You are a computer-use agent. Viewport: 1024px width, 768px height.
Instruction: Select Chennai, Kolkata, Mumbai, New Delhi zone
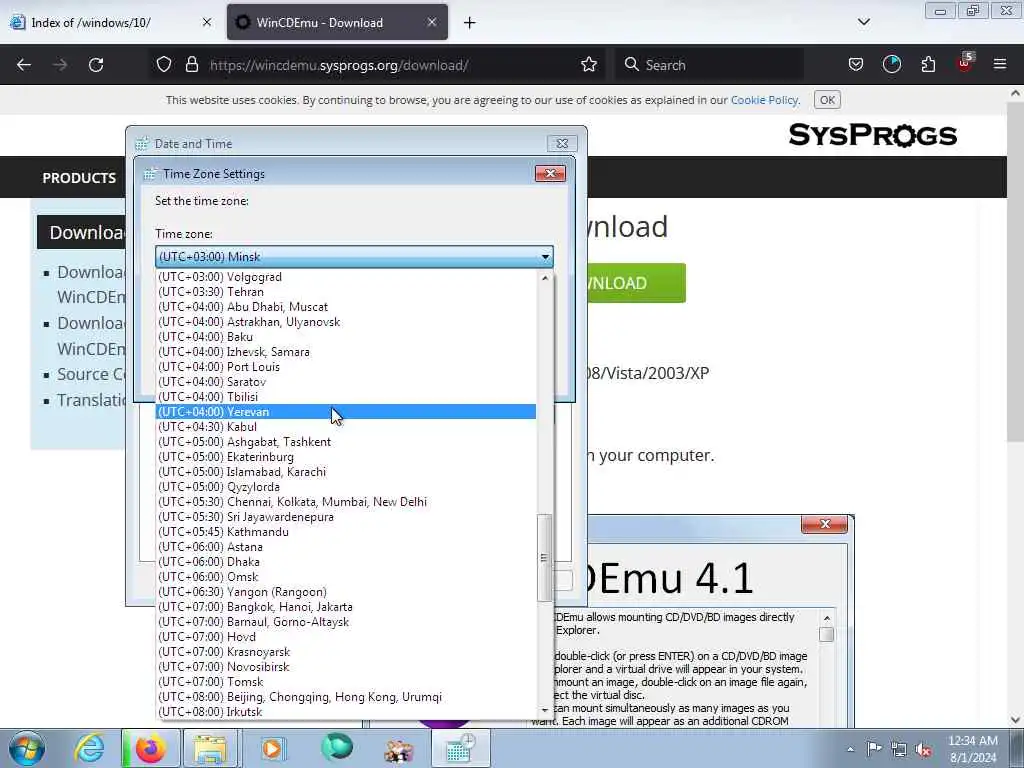tap(345, 502)
